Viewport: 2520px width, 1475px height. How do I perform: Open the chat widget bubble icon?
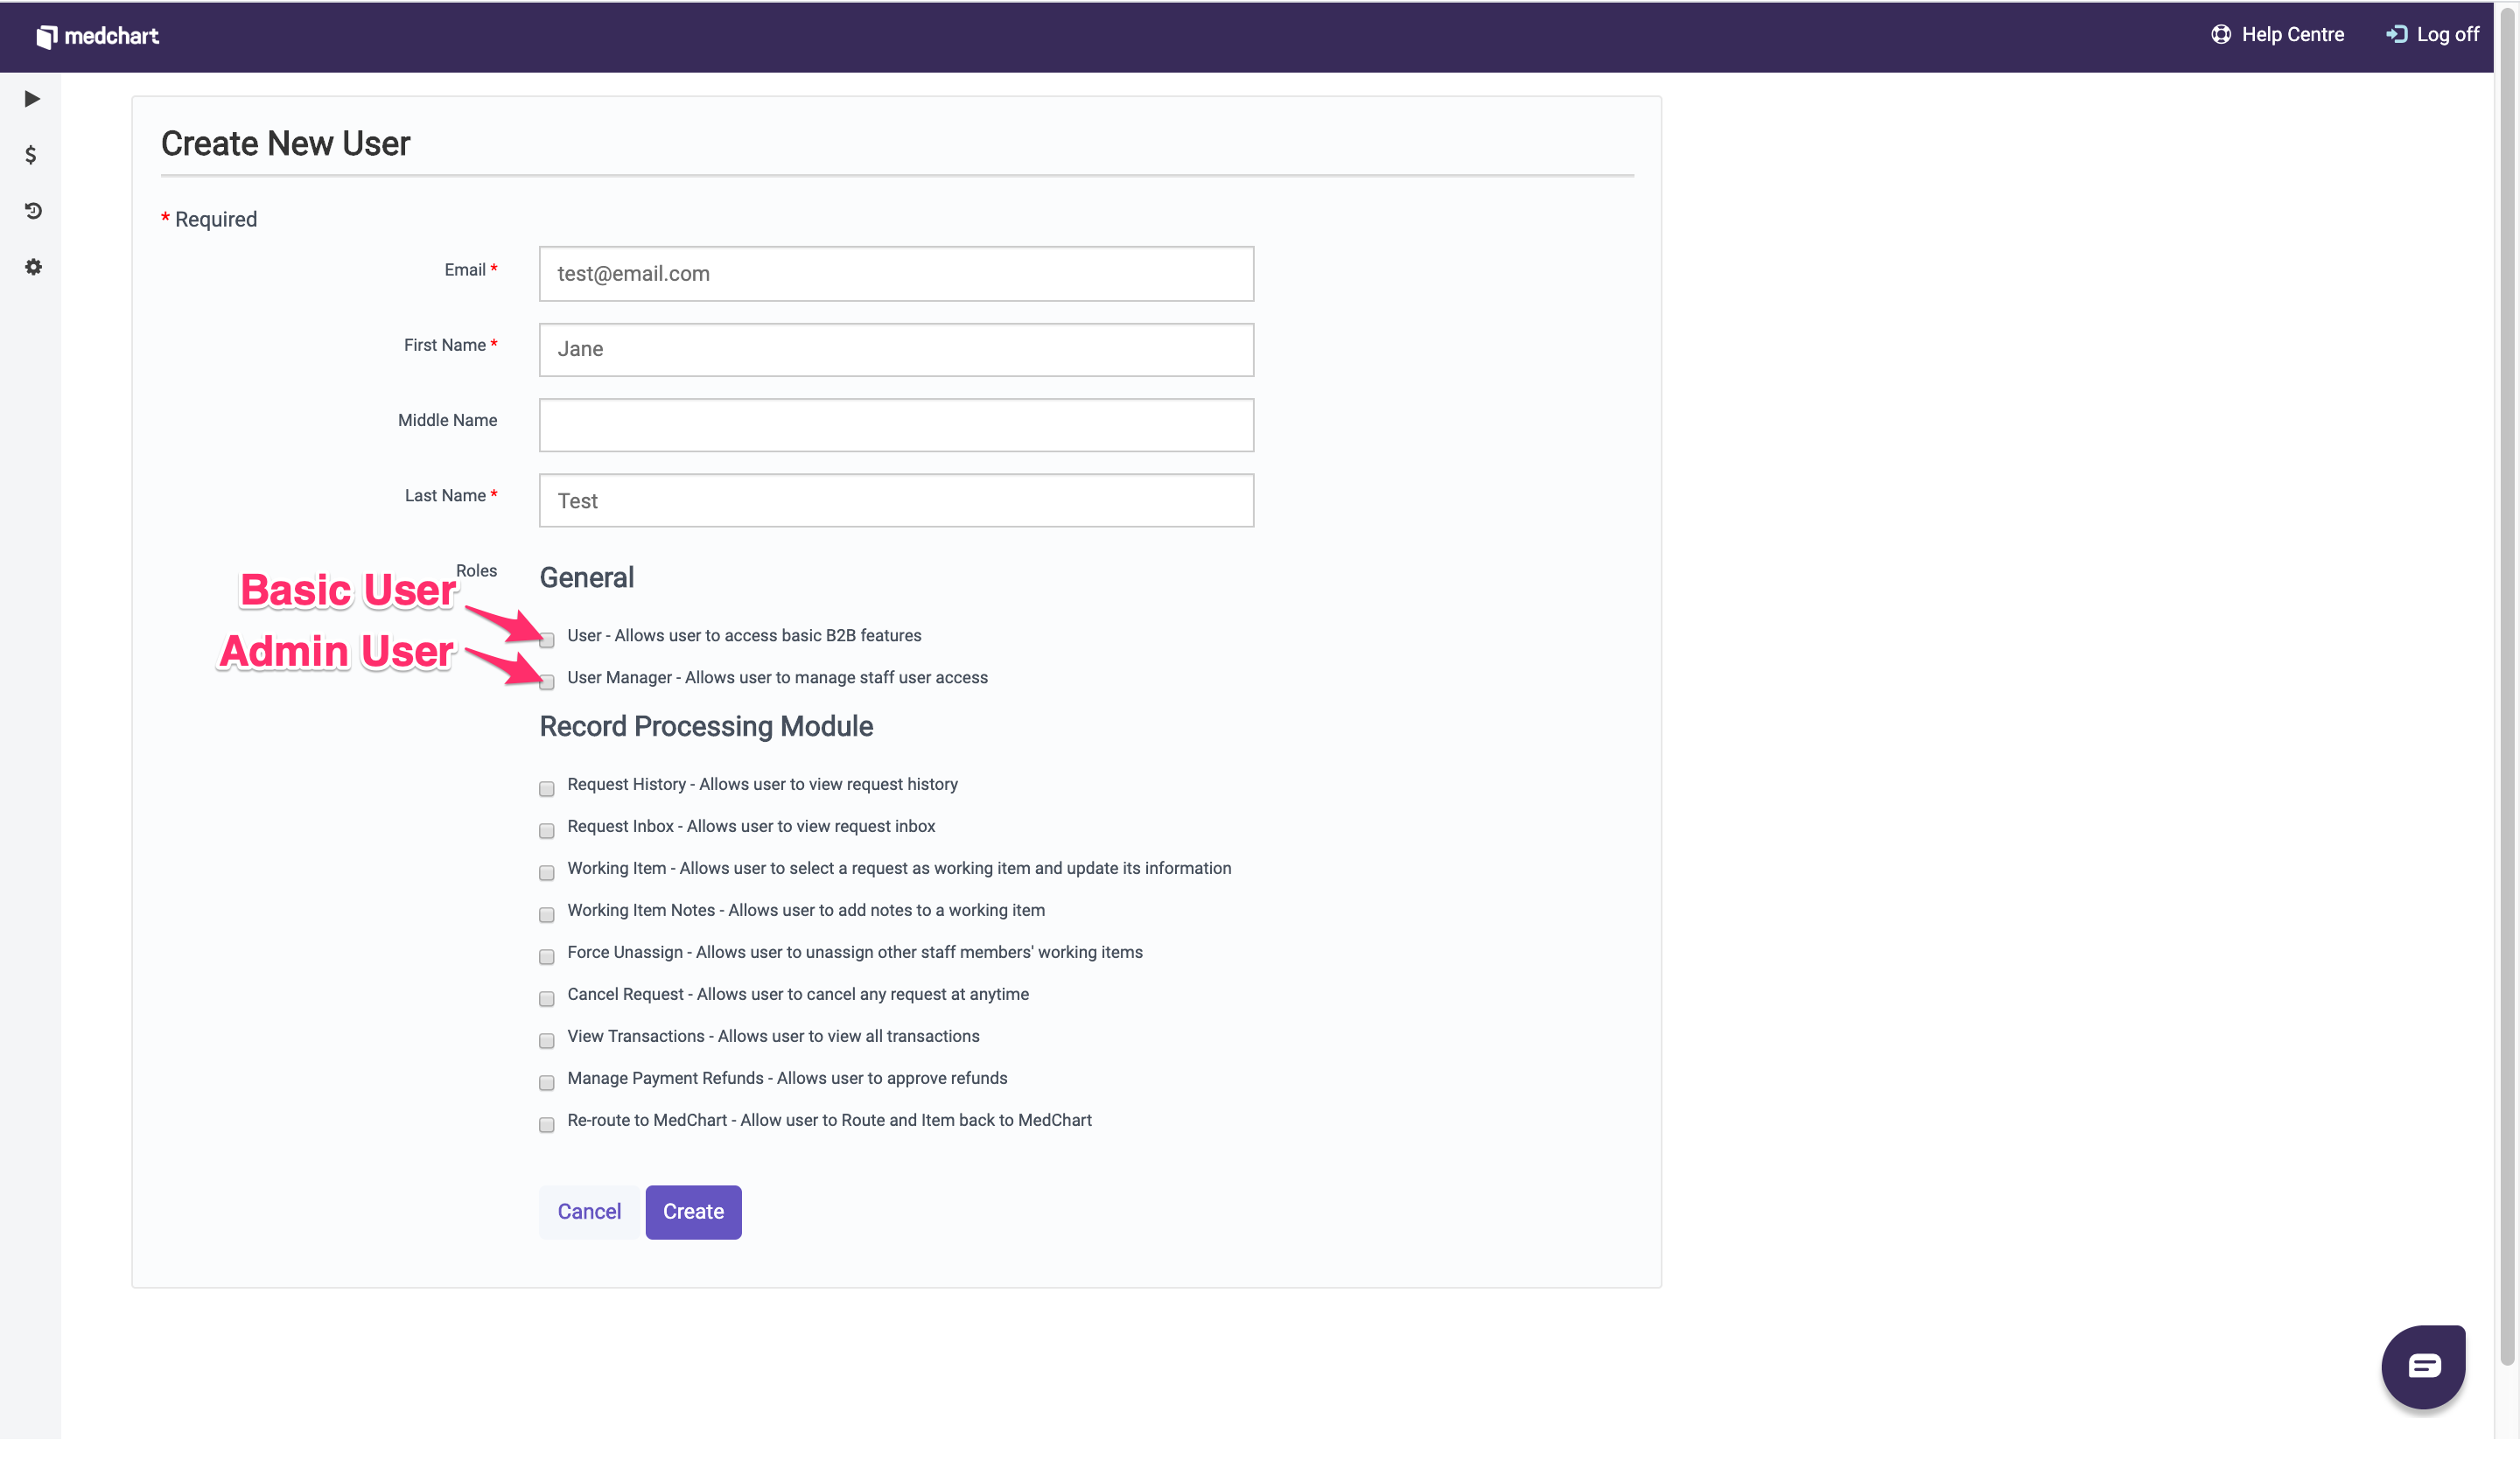pos(2422,1365)
